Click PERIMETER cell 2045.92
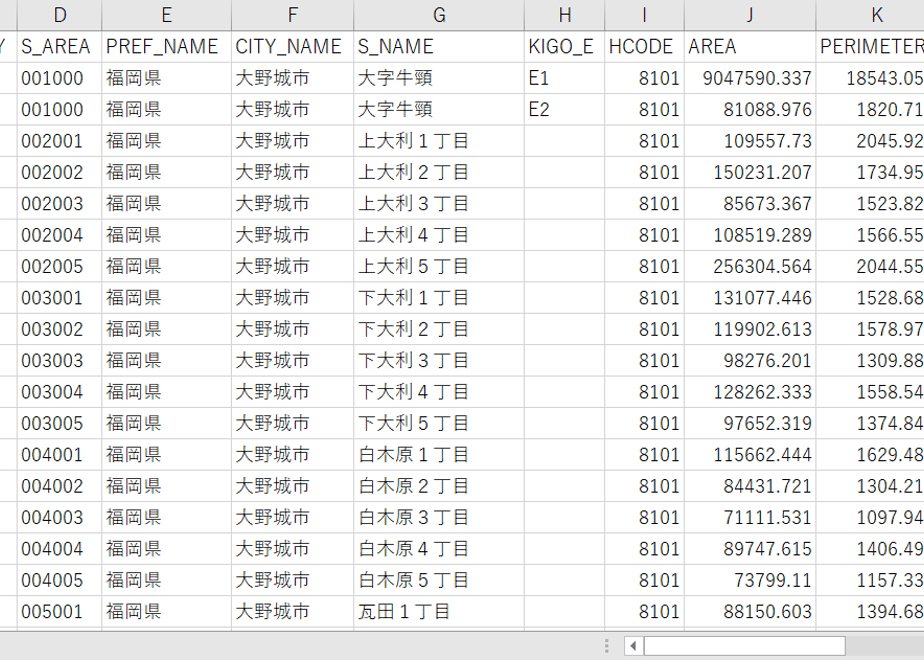The image size is (924, 660). 870,141
